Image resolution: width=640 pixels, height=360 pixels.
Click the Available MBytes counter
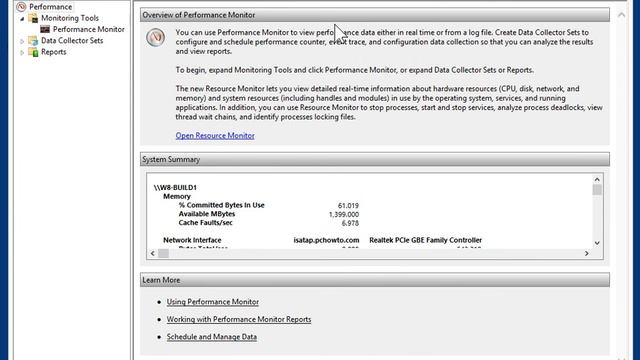coord(207,214)
